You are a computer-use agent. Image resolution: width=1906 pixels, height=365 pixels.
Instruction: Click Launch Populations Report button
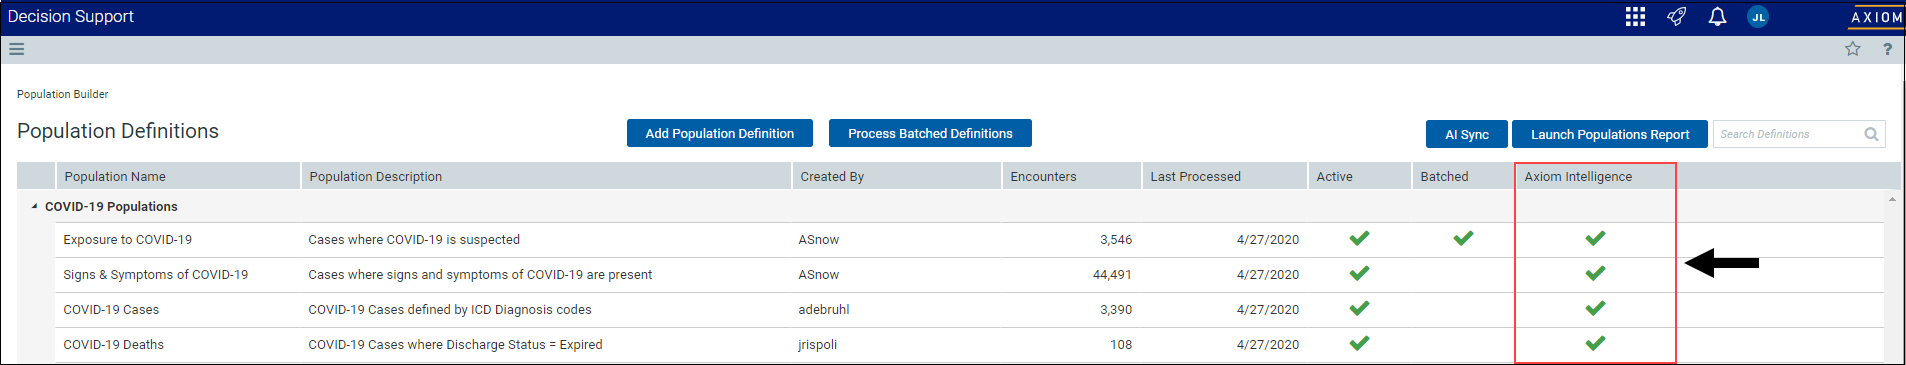click(1610, 134)
